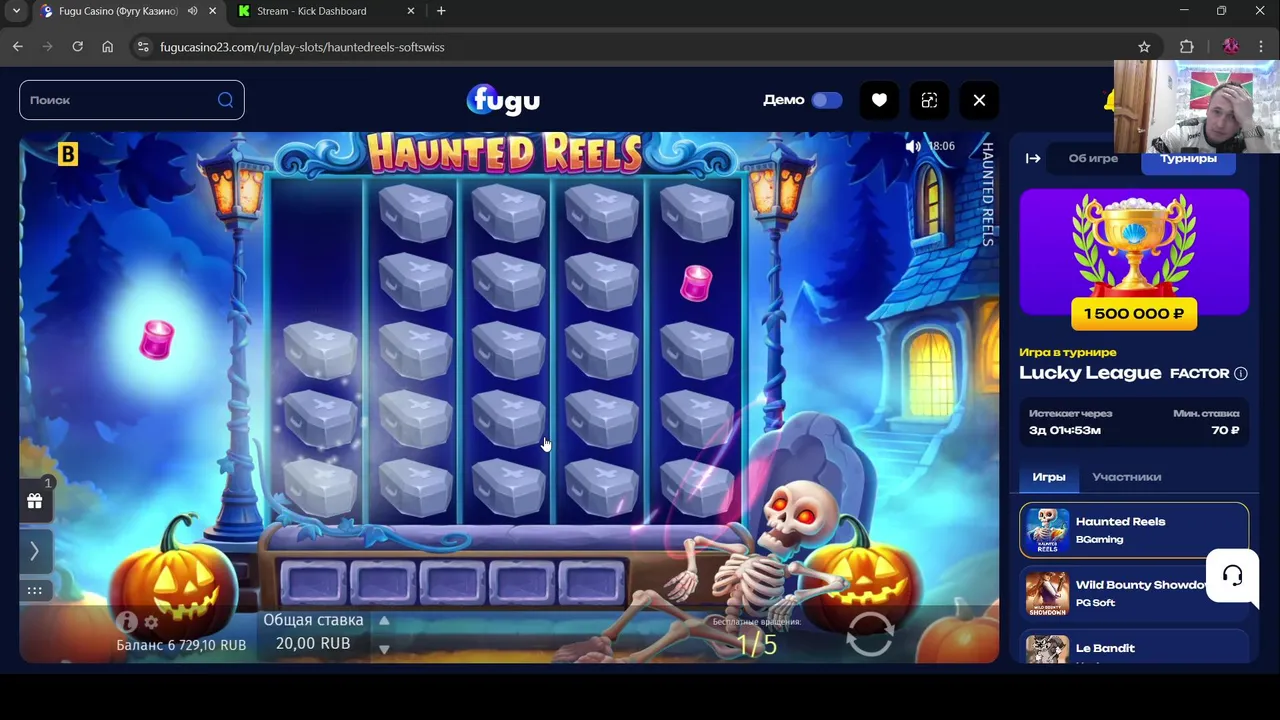Viewport: 1280px width, 720px height.
Task: Open the browser home page icon
Action: point(107,47)
